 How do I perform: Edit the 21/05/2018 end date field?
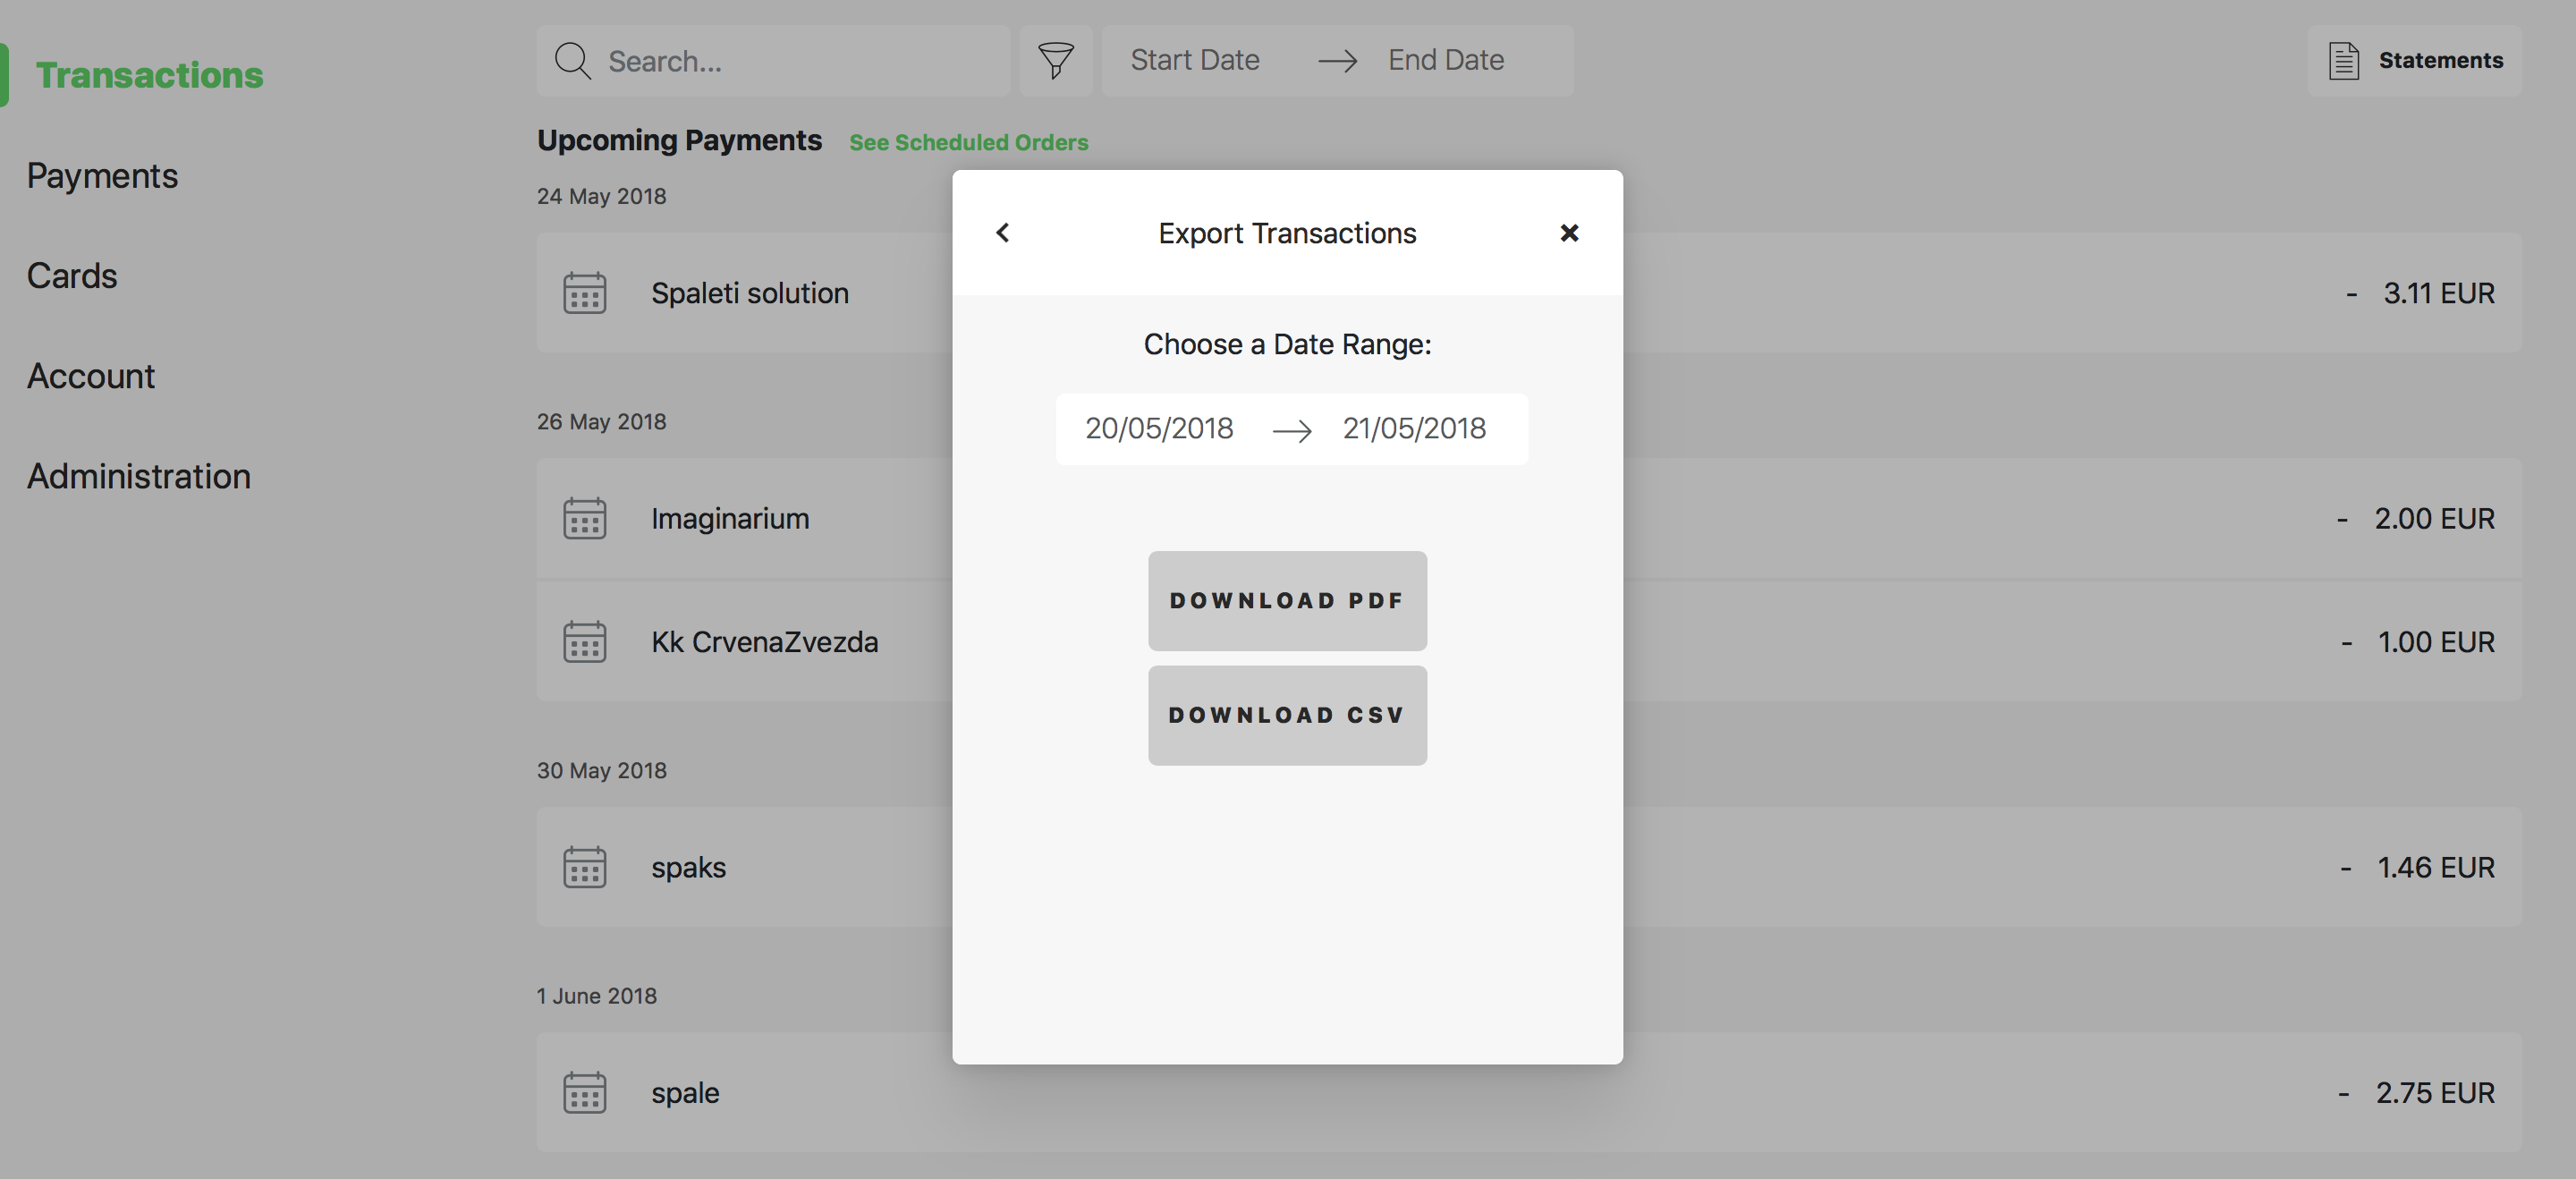coord(1414,429)
